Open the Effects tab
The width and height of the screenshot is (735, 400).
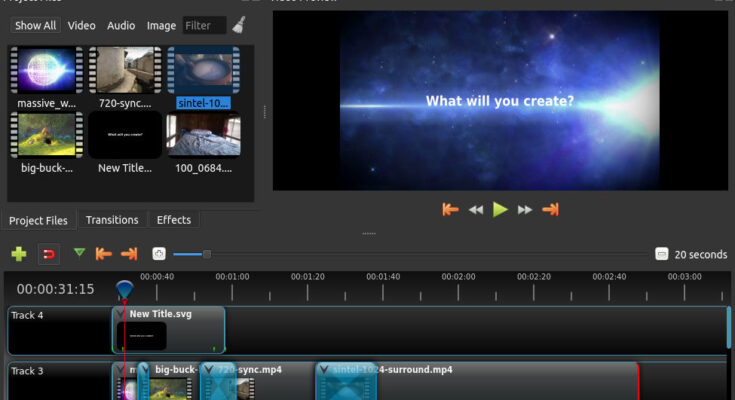[174, 220]
